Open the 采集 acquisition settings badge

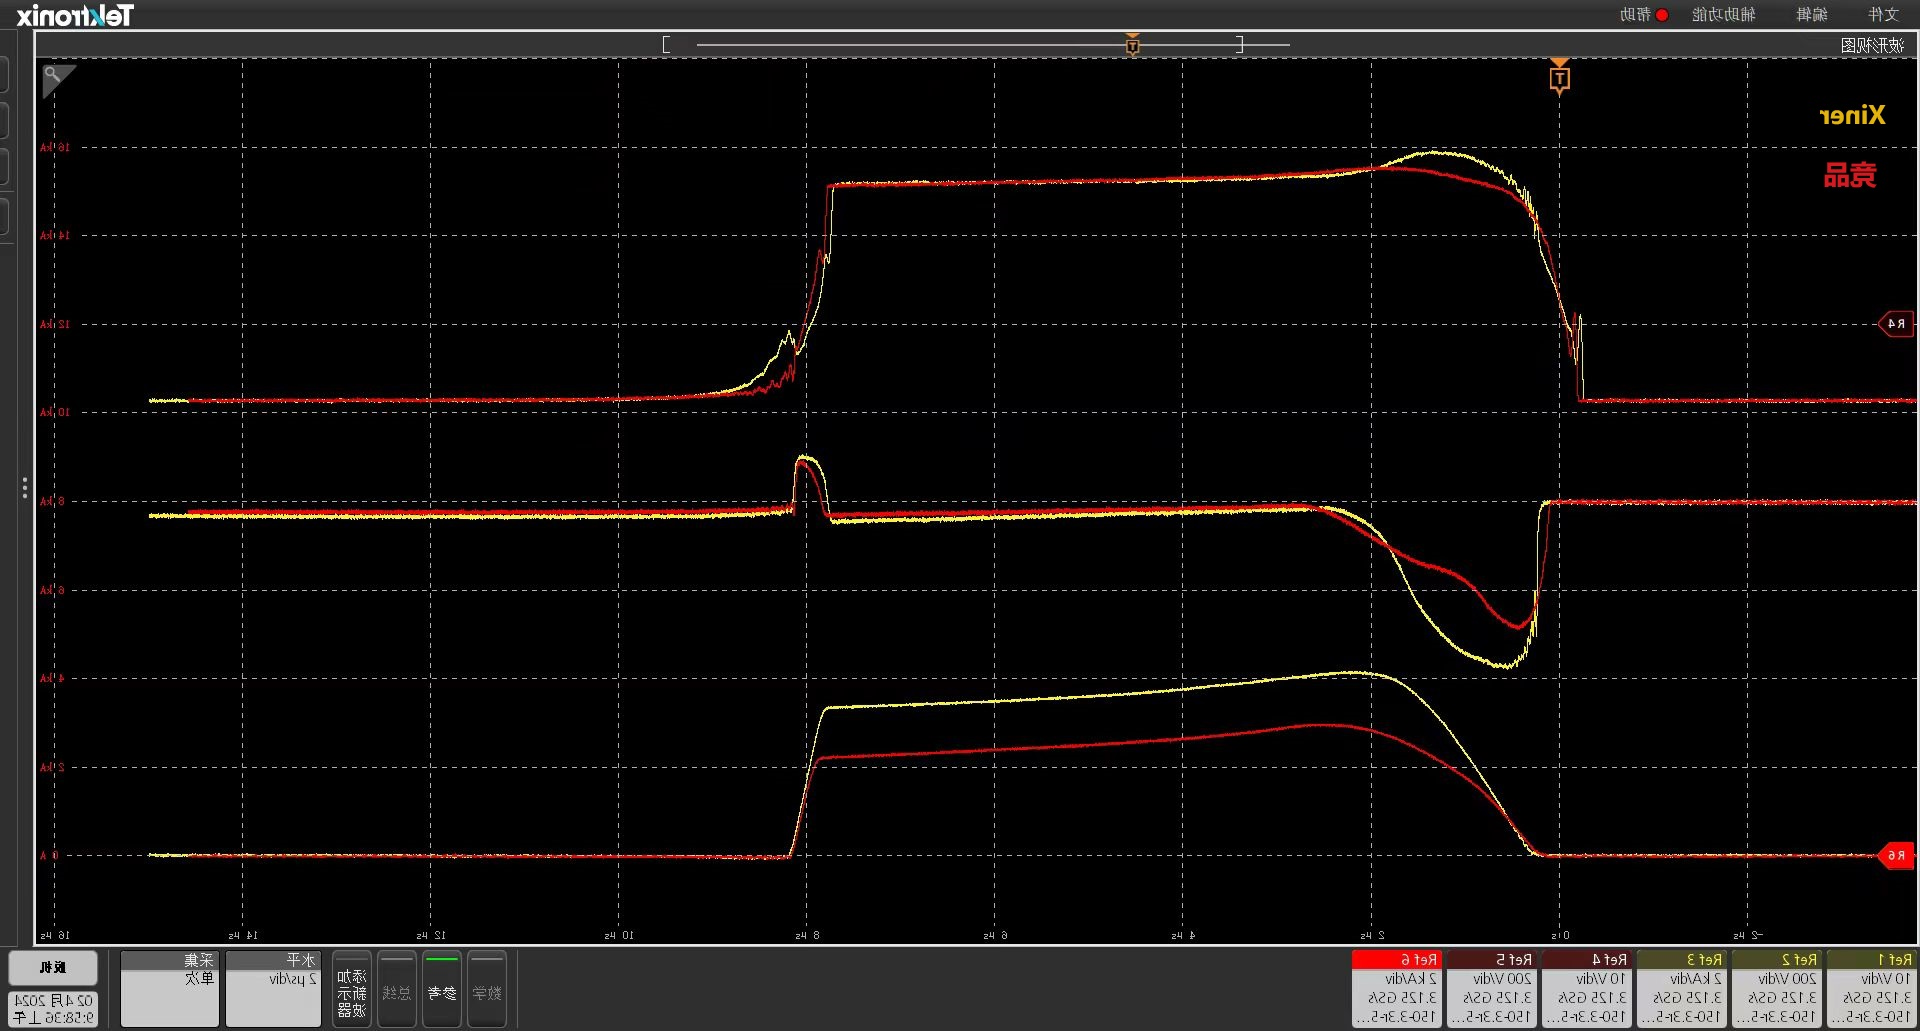(x=169, y=988)
